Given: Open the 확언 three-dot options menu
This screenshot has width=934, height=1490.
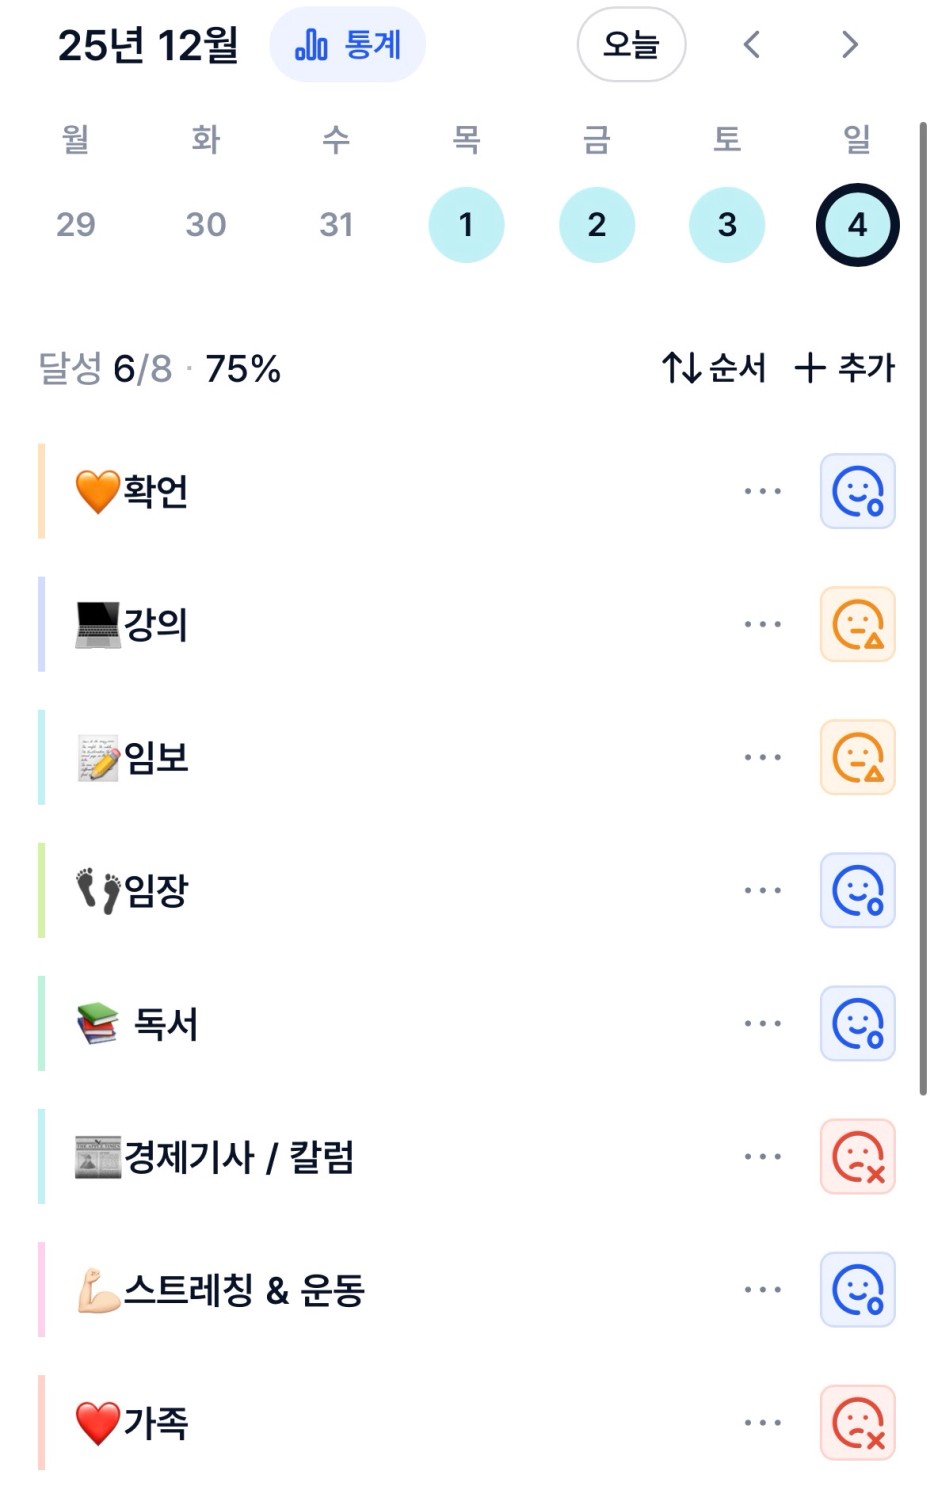Looking at the screenshot, I should coord(762,491).
